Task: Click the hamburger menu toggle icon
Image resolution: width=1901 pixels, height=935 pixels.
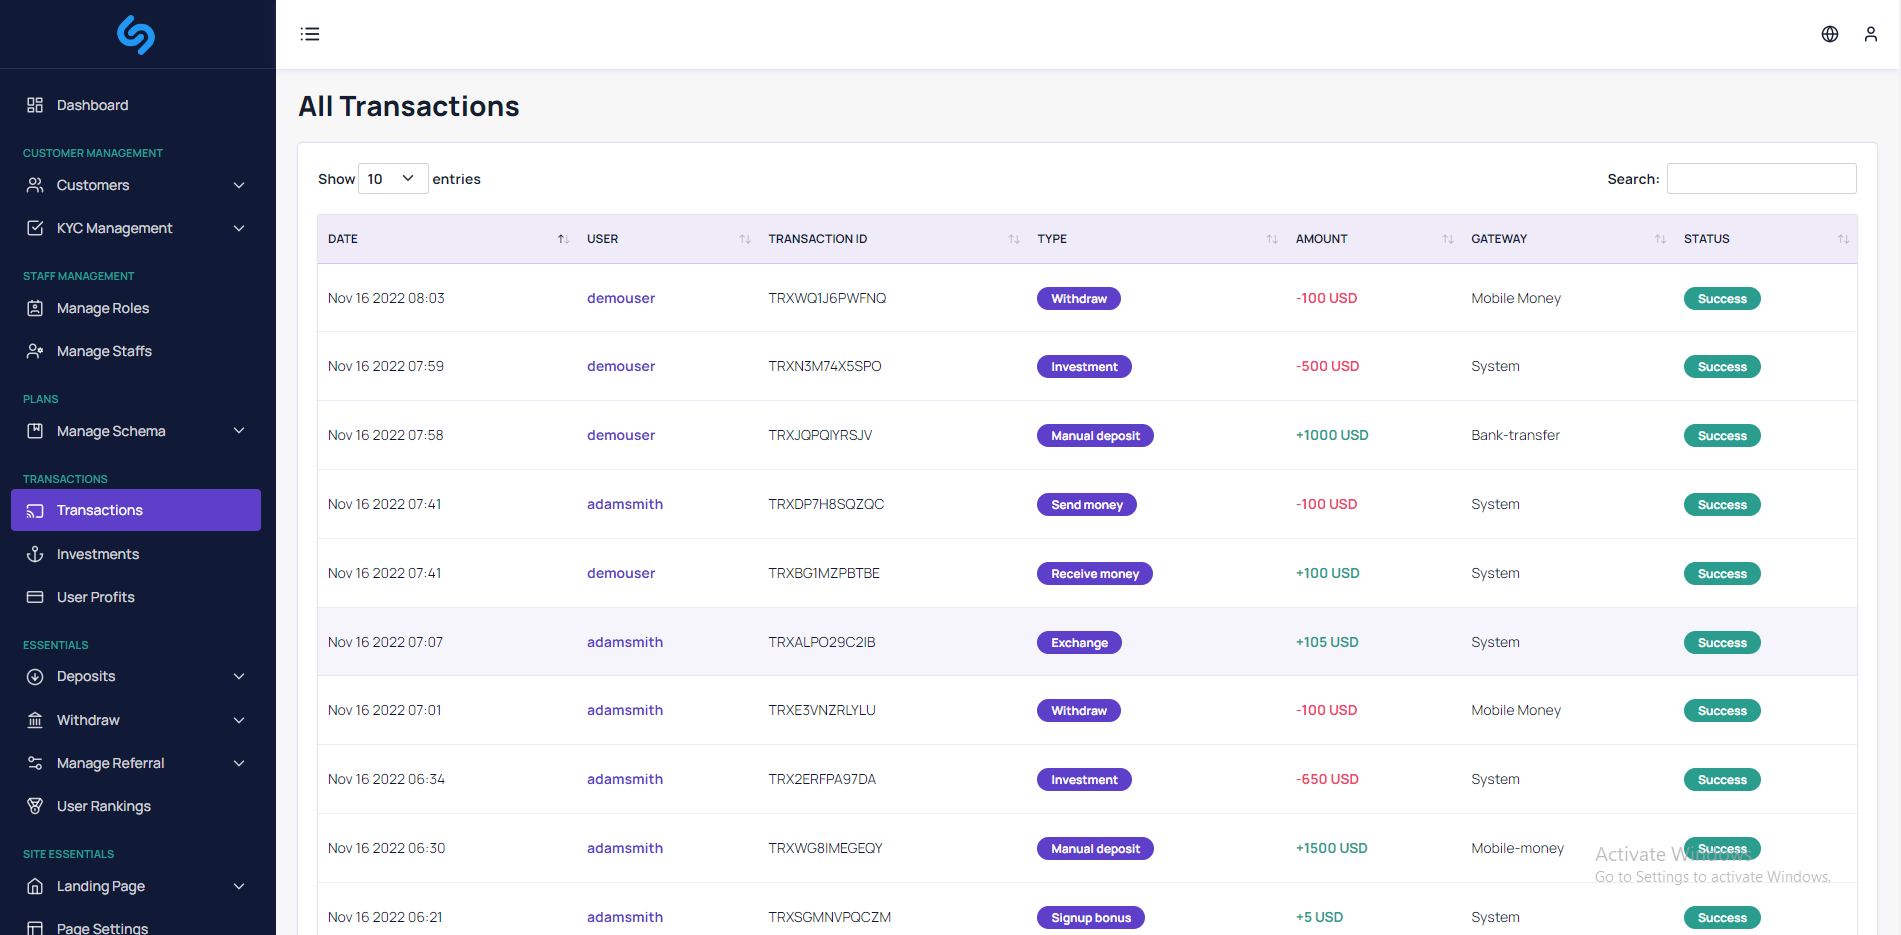Action: click(x=310, y=34)
